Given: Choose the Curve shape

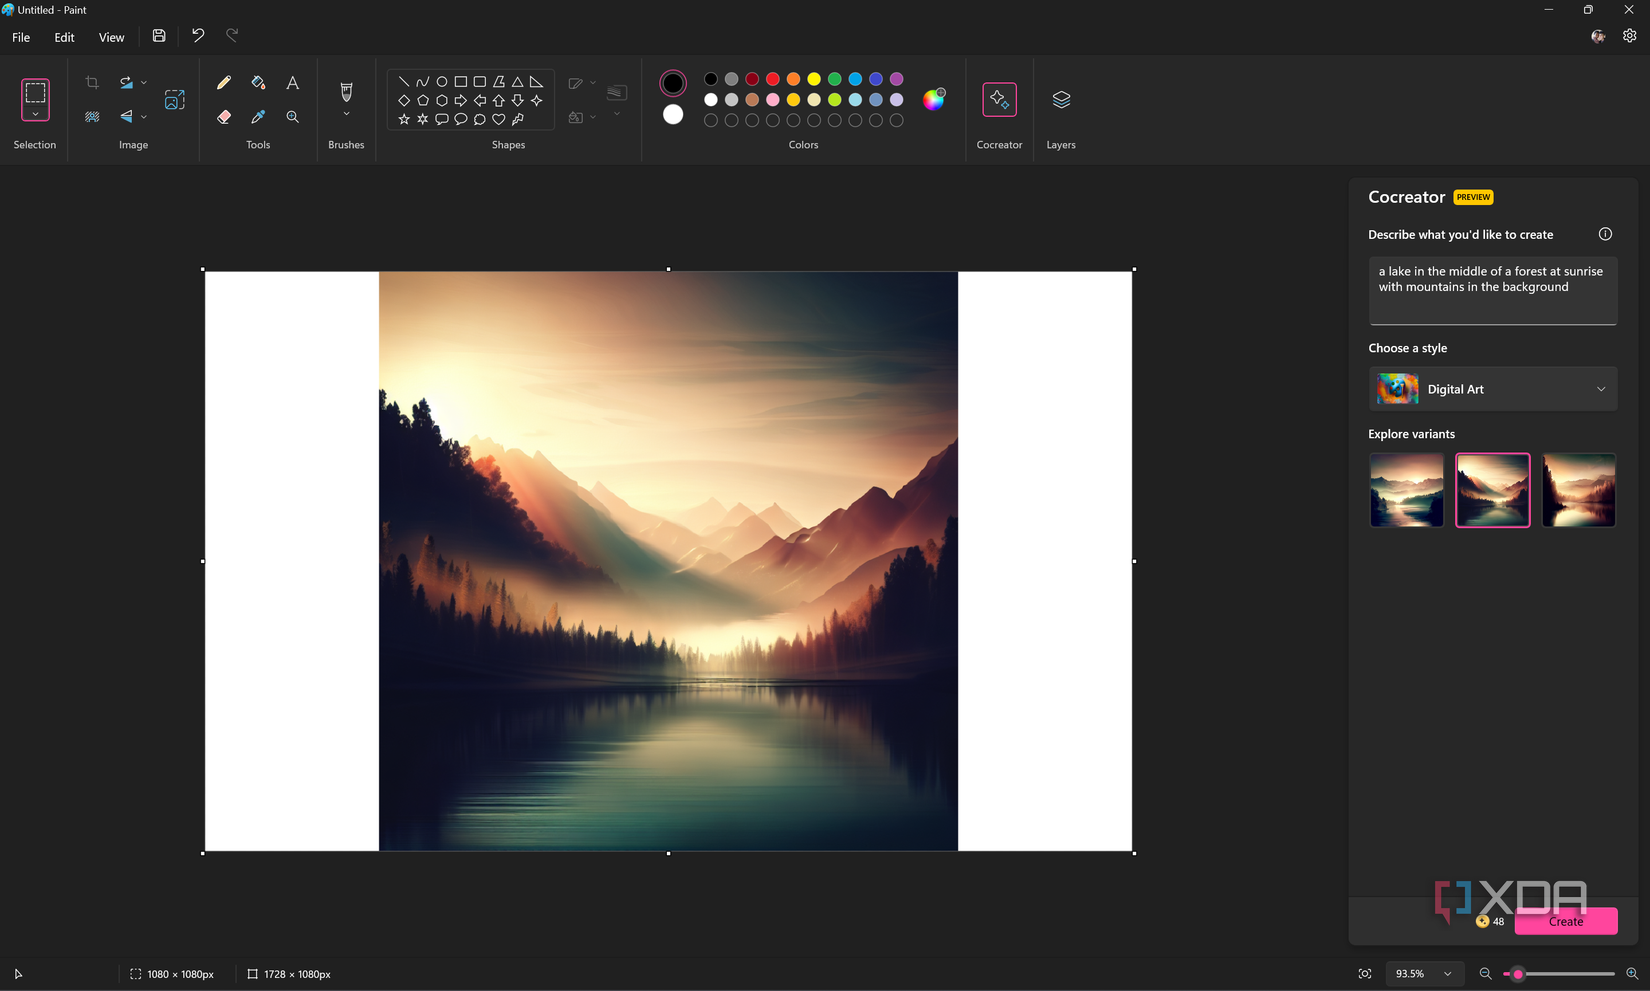Looking at the screenshot, I should [423, 82].
